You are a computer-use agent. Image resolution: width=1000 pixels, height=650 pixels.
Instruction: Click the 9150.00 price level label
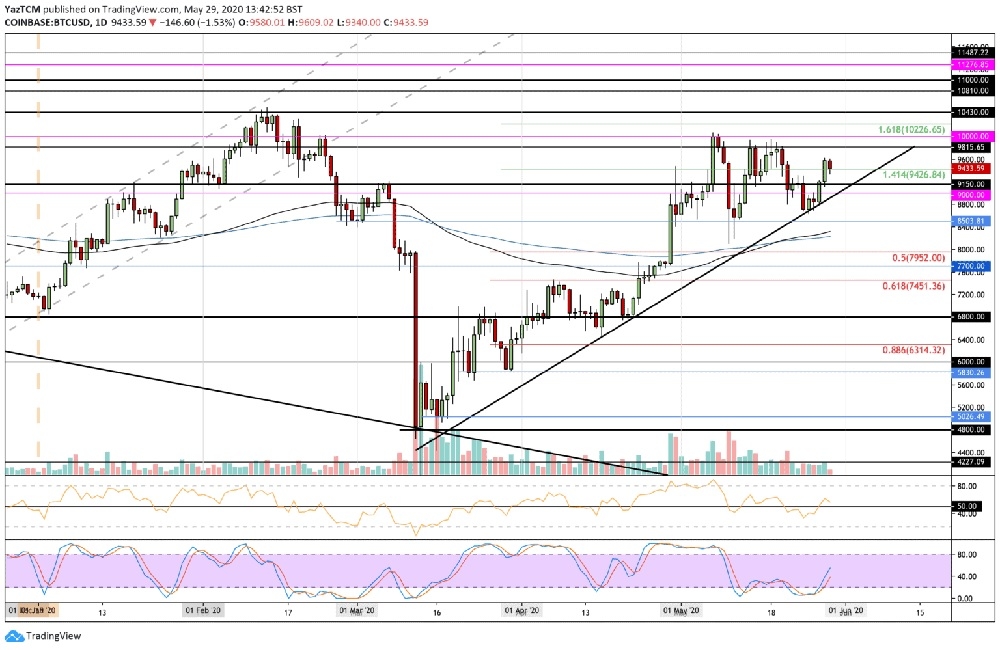coord(971,184)
